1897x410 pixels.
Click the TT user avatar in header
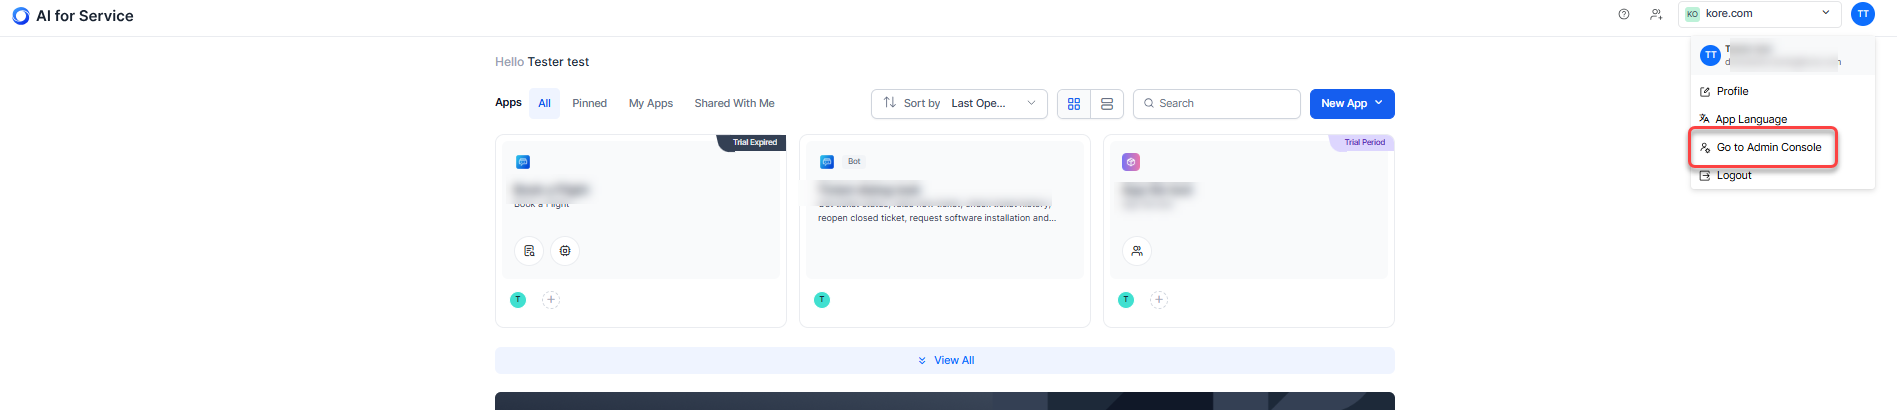tap(1862, 14)
